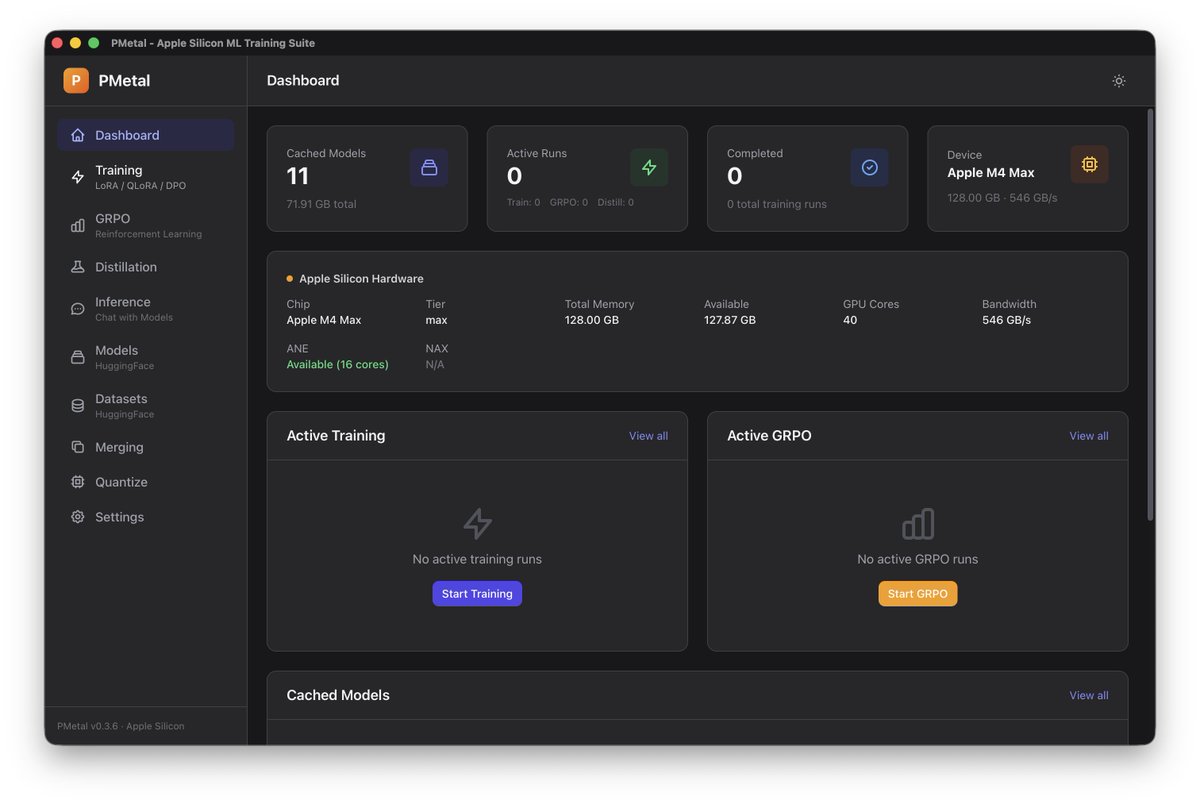Click the "Train: 0" counter

coord(523,202)
